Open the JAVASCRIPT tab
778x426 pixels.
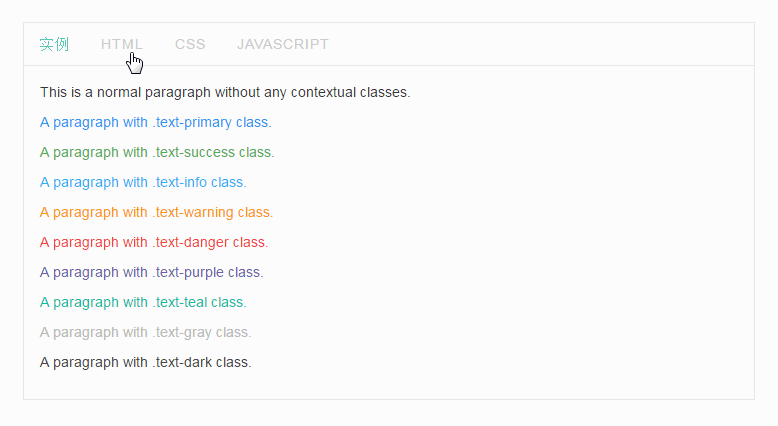pyautogui.click(x=282, y=44)
